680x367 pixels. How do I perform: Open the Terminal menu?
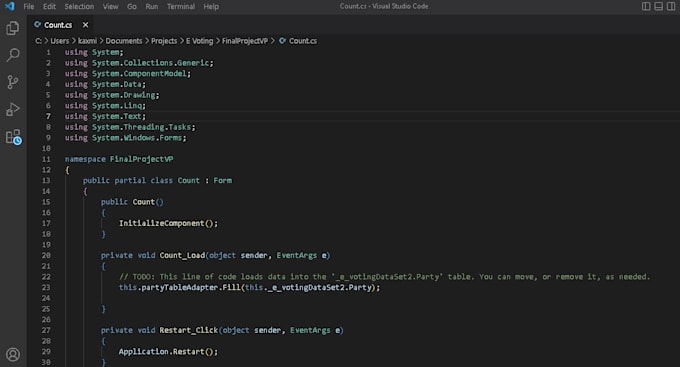pyautogui.click(x=180, y=7)
